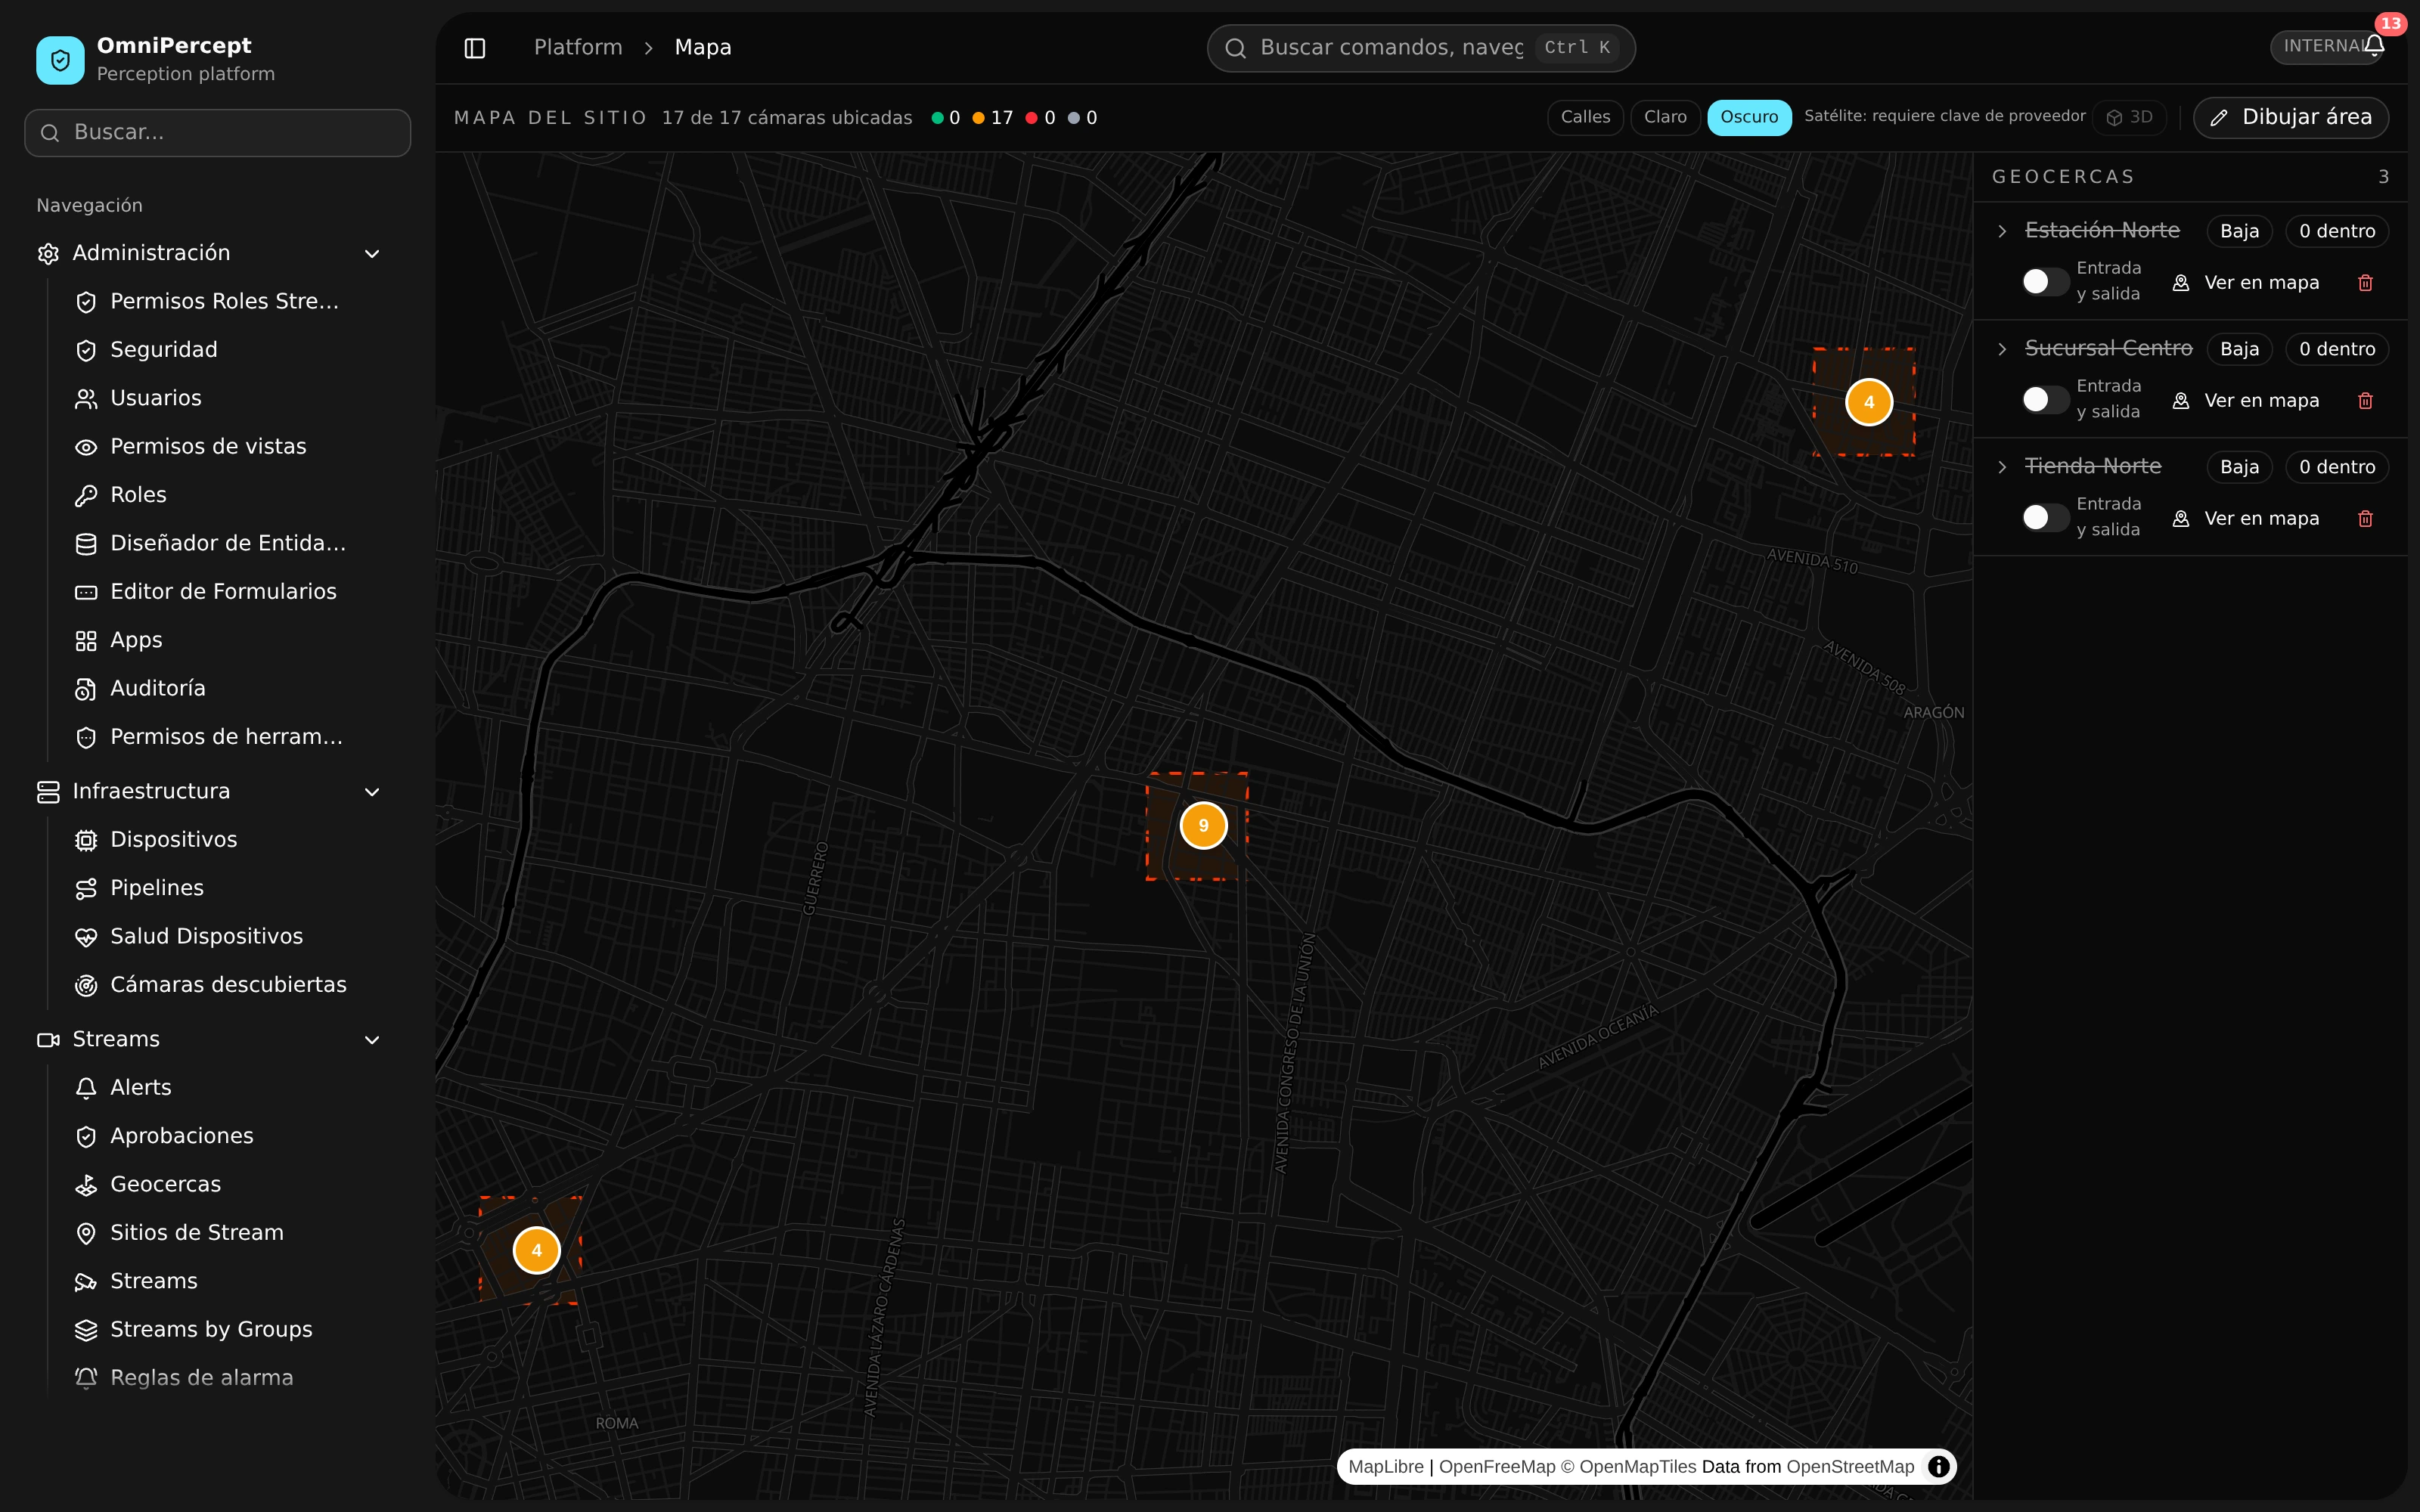Open the 4-camera cluster near Avenida 510
Image resolution: width=2420 pixels, height=1512 pixels.
(x=1868, y=402)
